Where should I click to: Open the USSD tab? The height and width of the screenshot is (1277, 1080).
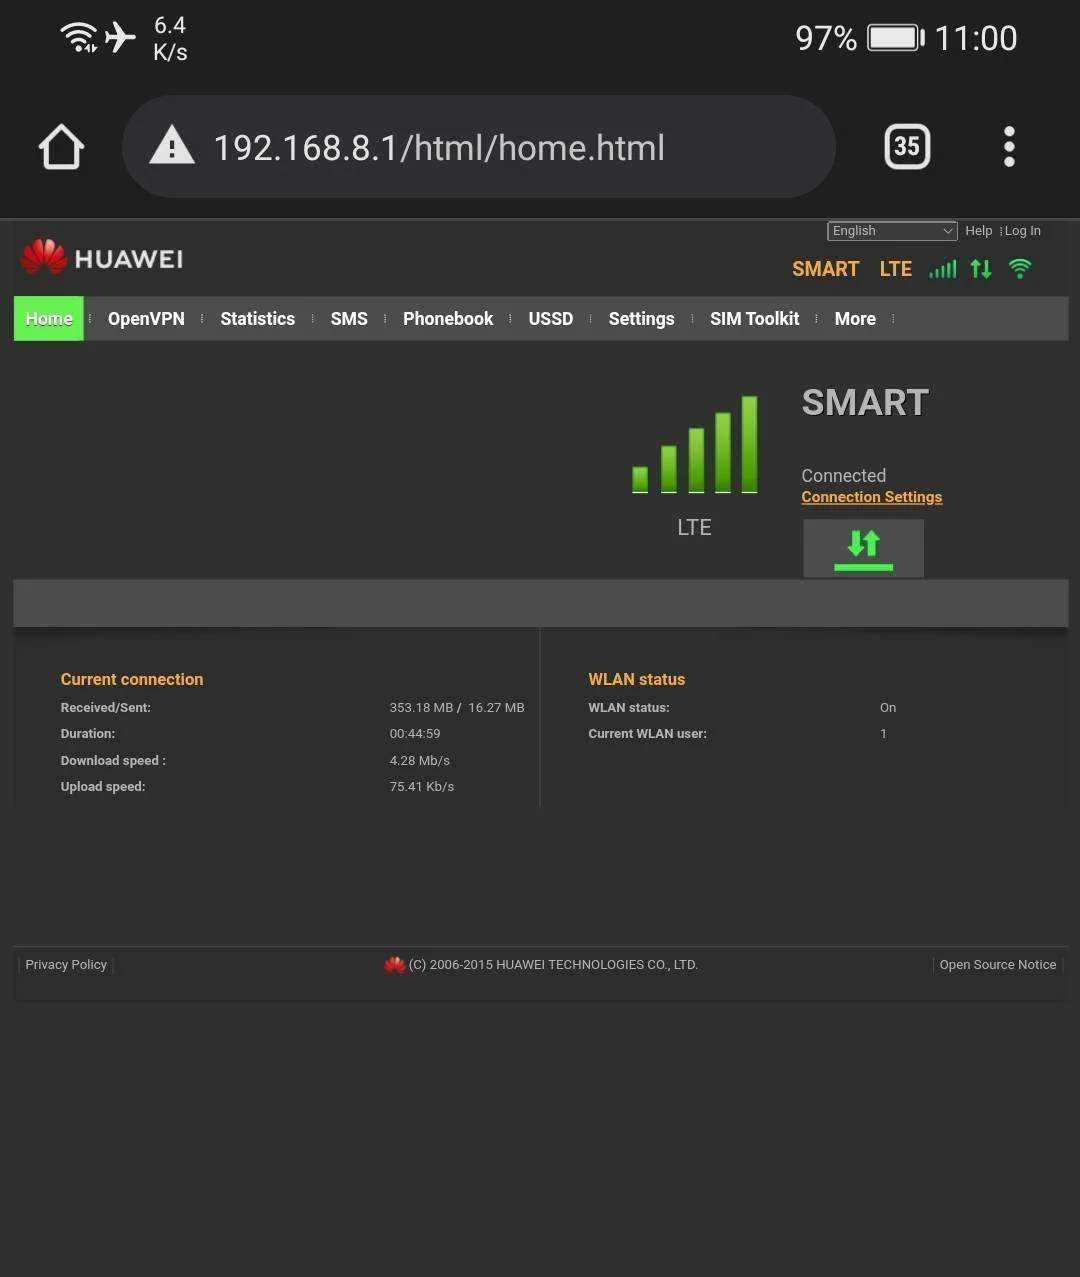coord(551,318)
